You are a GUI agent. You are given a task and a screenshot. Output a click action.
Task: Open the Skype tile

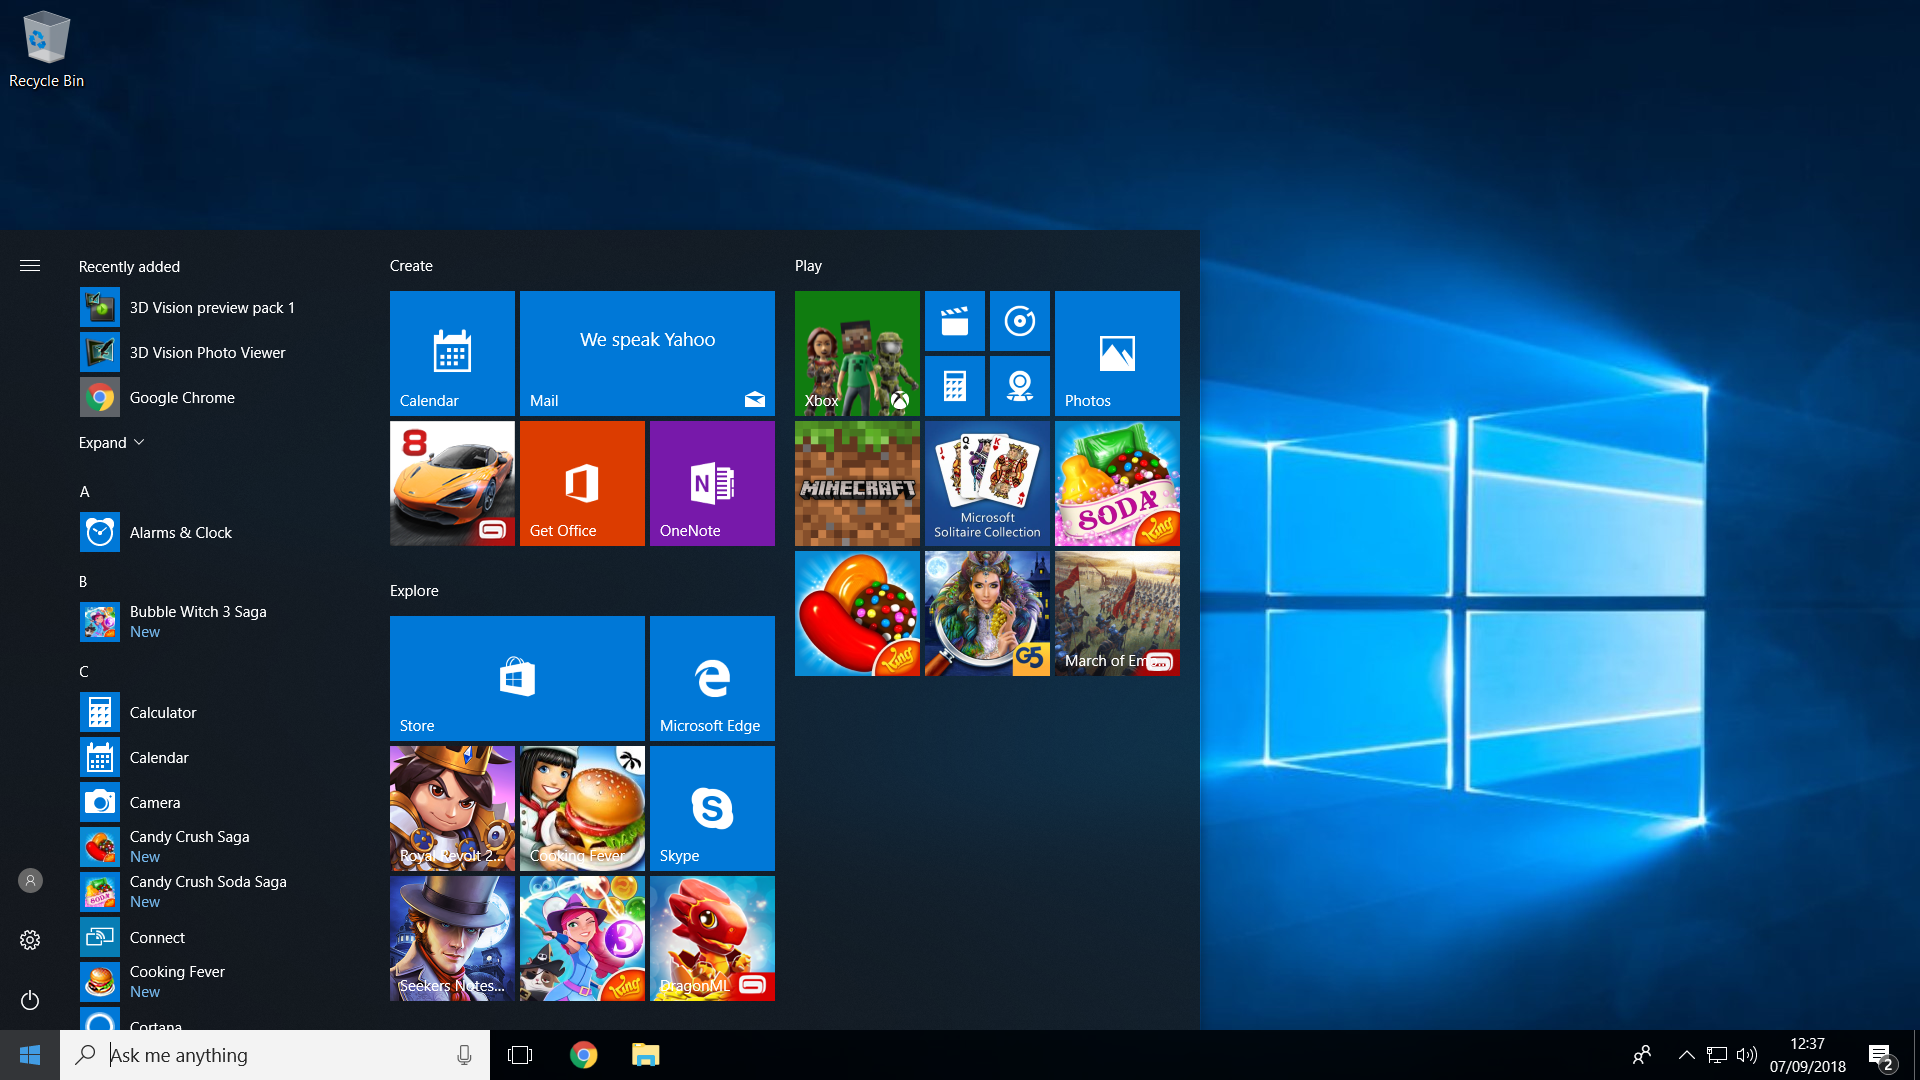click(x=712, y=808)
